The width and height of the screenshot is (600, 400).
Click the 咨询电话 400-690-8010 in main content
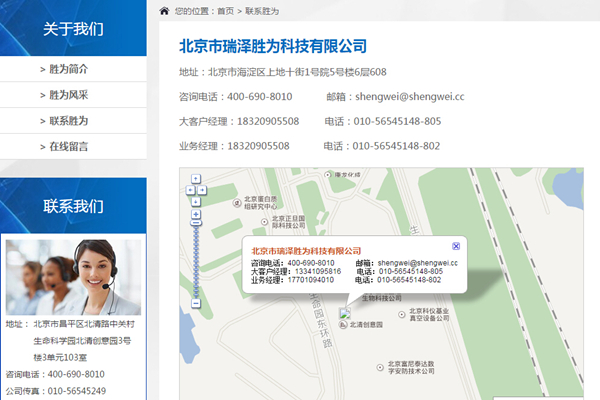click(236, 96)
